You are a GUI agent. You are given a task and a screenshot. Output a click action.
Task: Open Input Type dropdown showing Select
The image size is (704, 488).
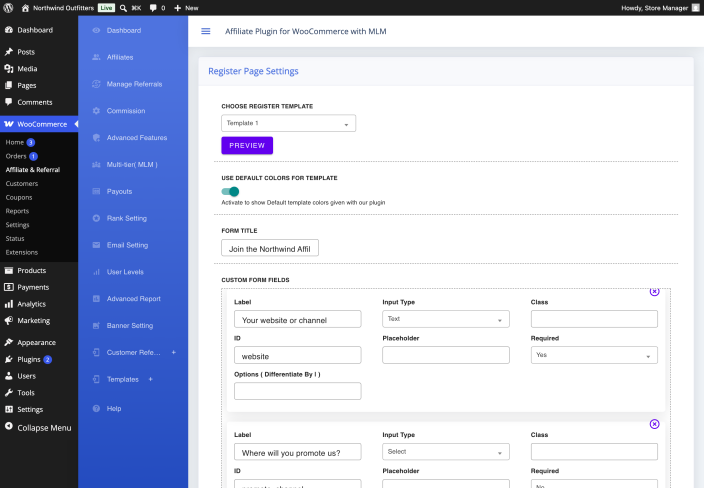[446, 452]
